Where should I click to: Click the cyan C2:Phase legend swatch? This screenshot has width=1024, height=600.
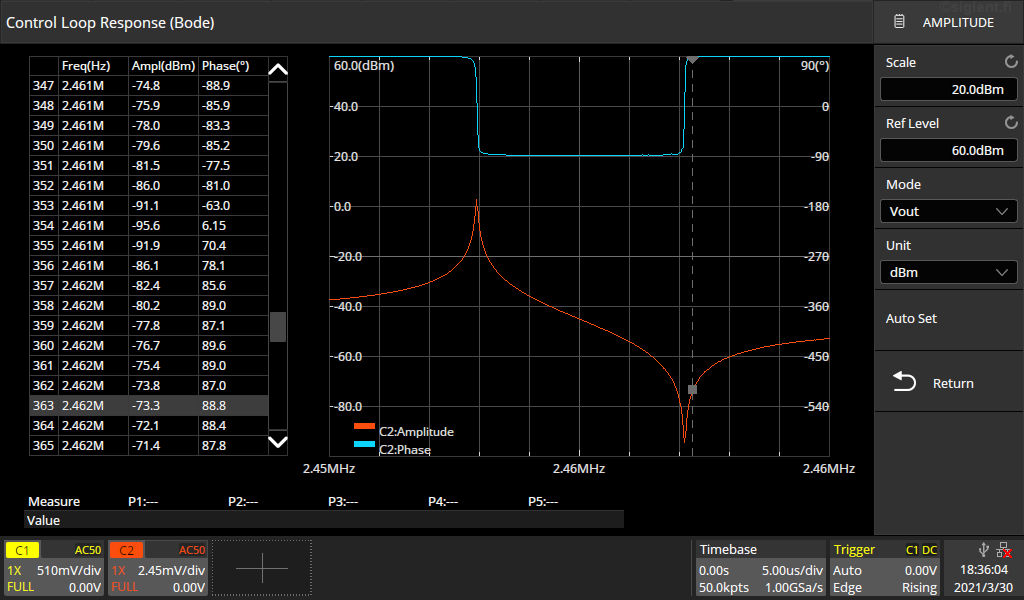click(x=364, y=444)
